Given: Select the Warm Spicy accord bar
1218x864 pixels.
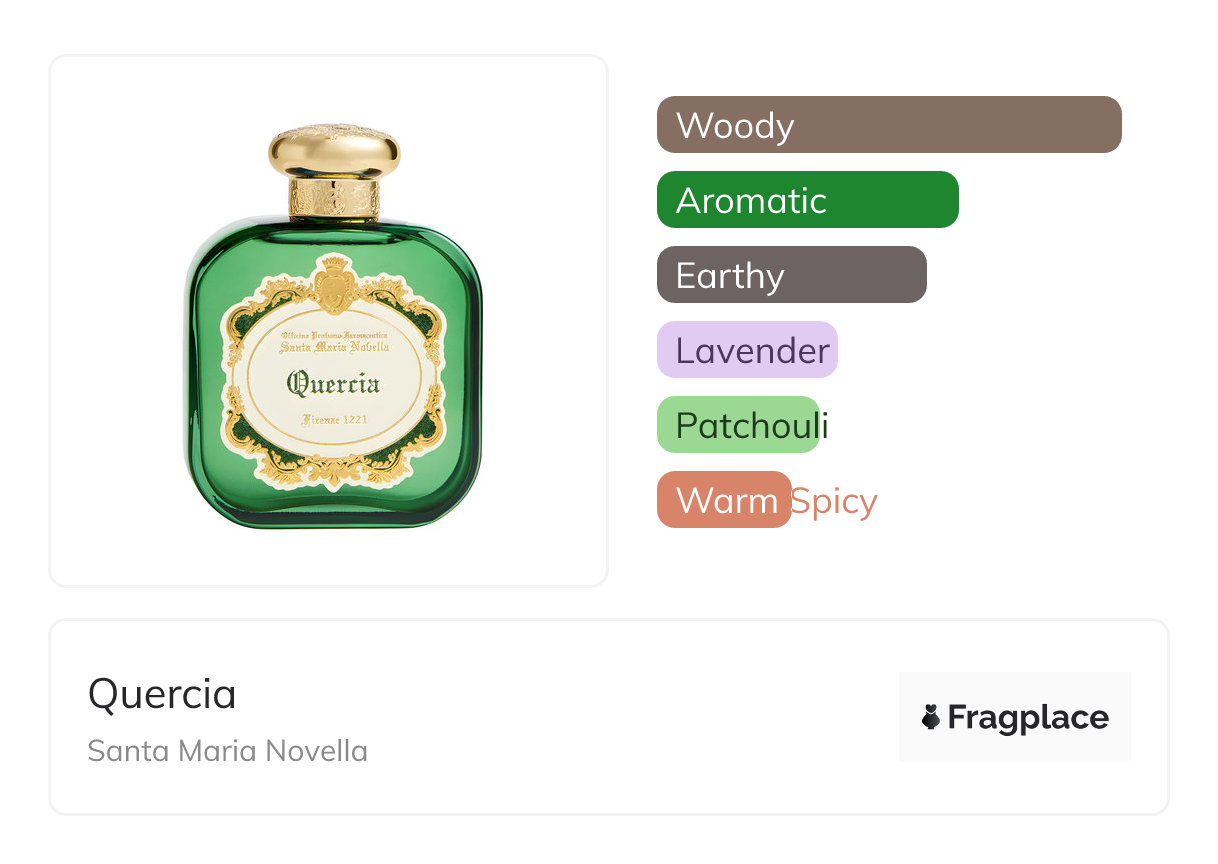Looking at the screenshot, I should pos(724,500).
